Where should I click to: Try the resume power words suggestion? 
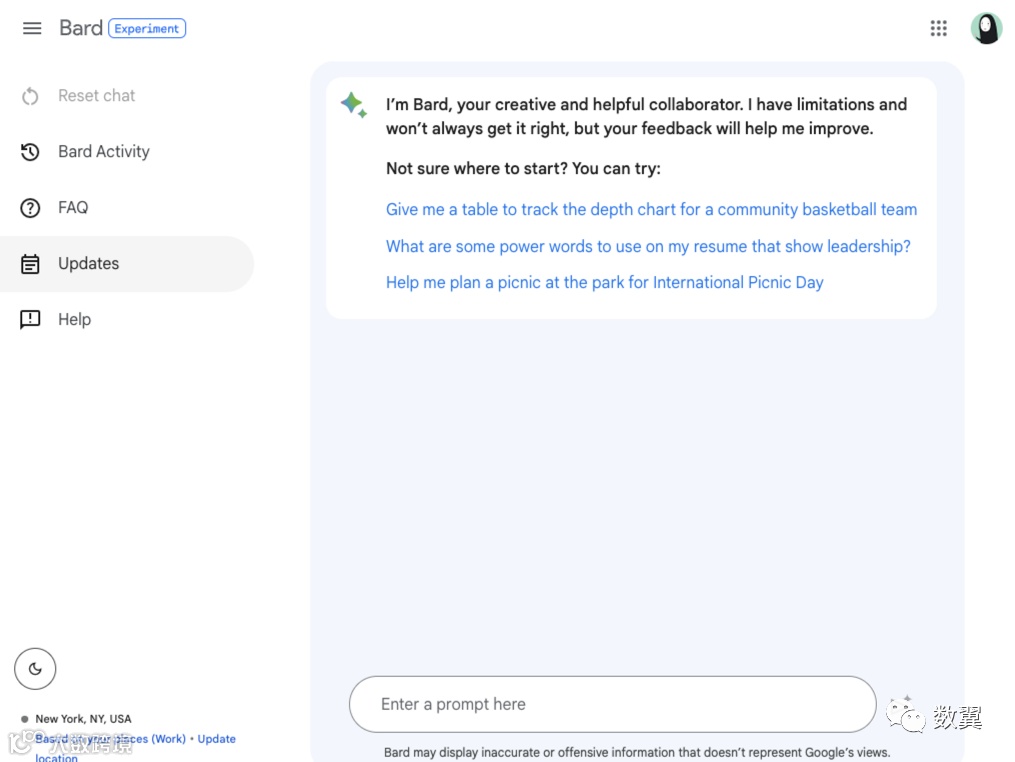(648, 247)
